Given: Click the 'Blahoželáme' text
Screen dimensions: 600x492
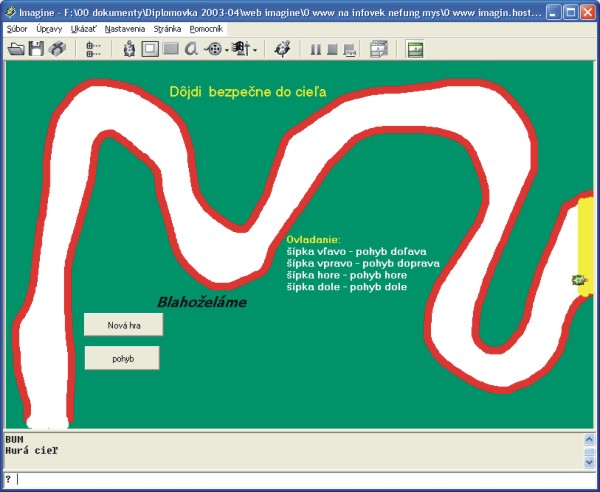Looking at the screenshot, I should click(x=202, y=302).
